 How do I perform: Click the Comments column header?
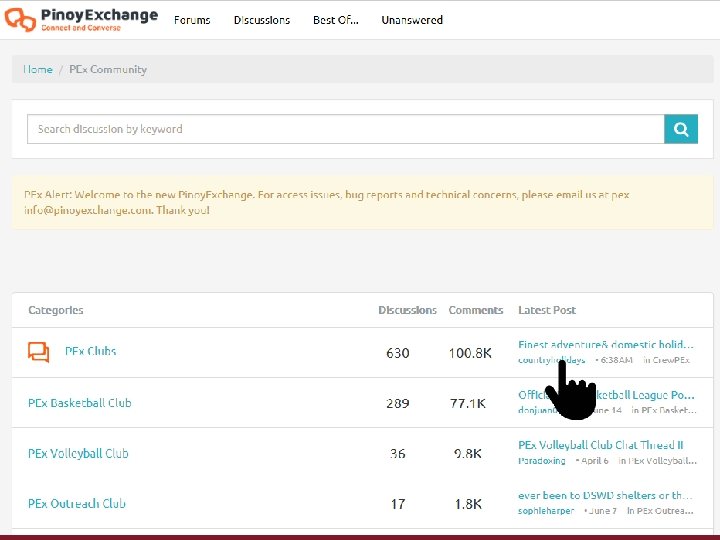[476, 310]
